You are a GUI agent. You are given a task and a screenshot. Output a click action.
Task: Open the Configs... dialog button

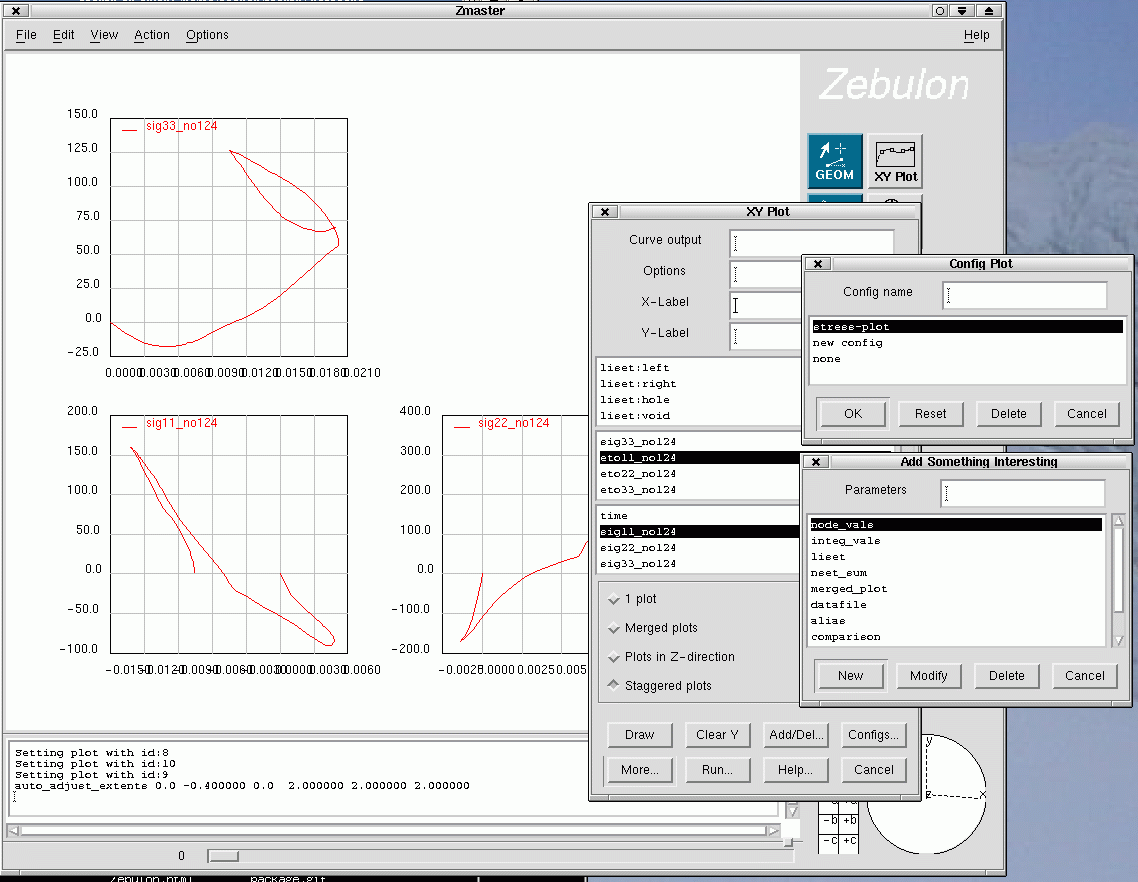[873, 735]
